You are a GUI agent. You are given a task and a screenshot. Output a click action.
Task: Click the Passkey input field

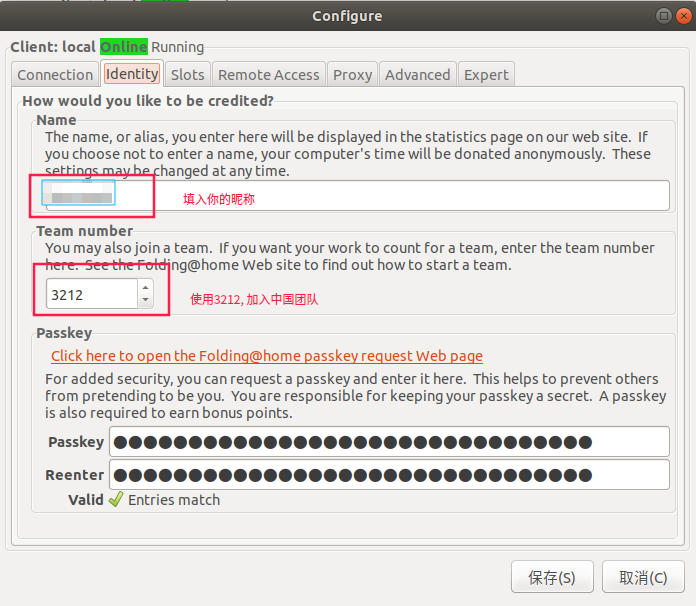(388, 442)
